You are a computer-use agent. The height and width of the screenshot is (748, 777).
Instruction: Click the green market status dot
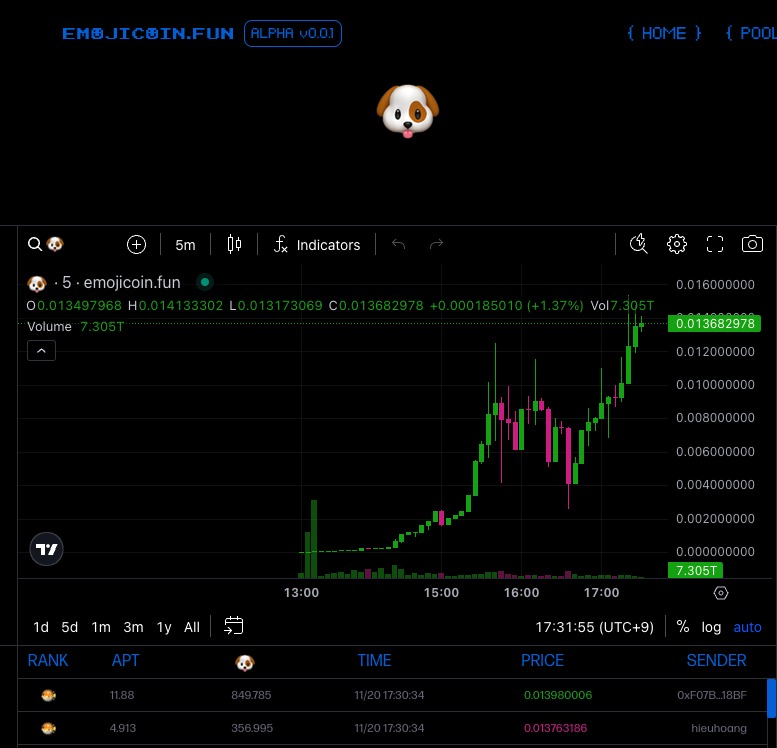(x=205, y=283)
